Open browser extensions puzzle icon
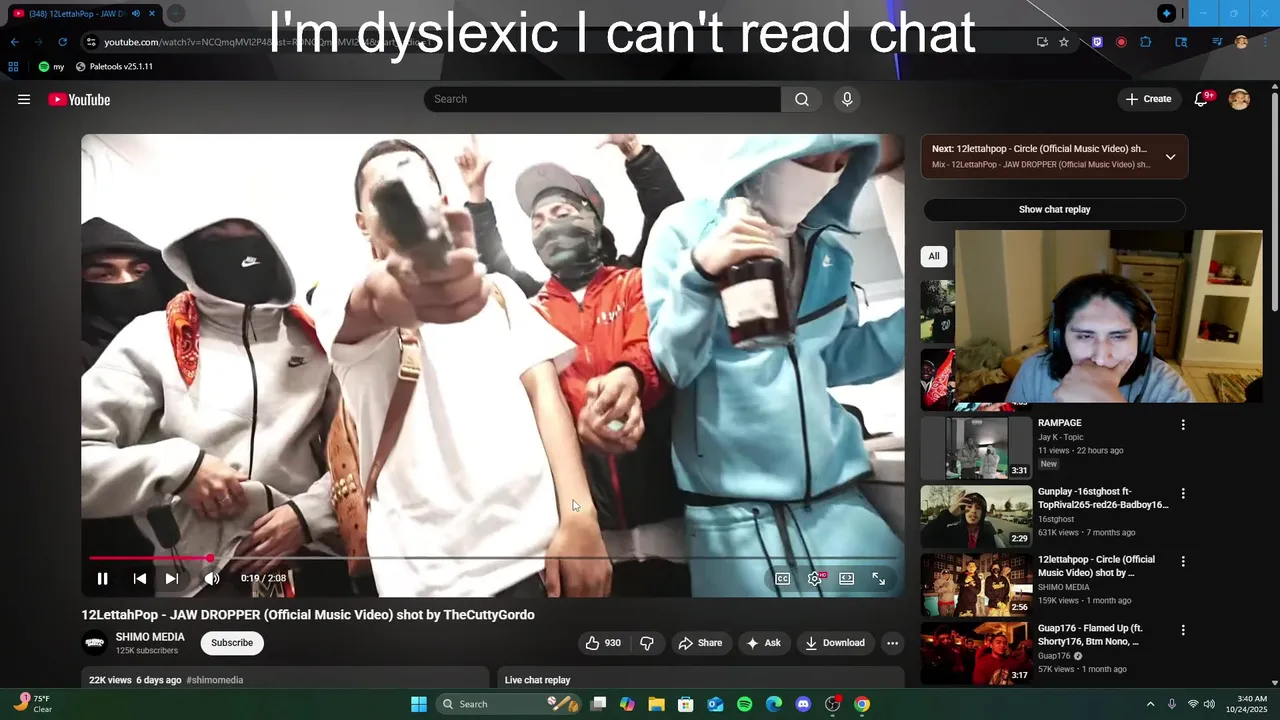The height and width of the screenshot is (720, 1280). pos(1146,42)
